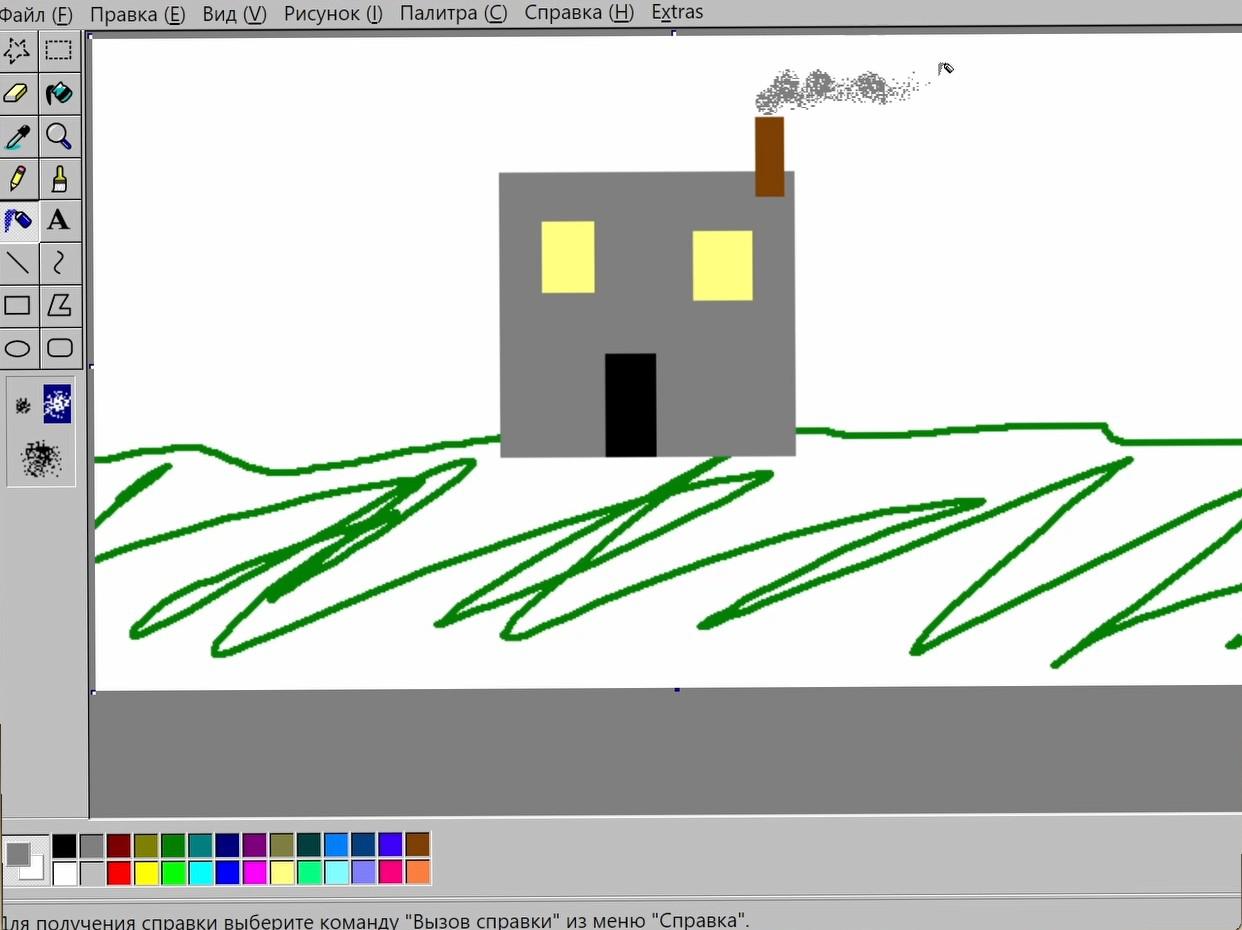
Task: Choose the largest airbrush spray size
Action: point(41,458)
